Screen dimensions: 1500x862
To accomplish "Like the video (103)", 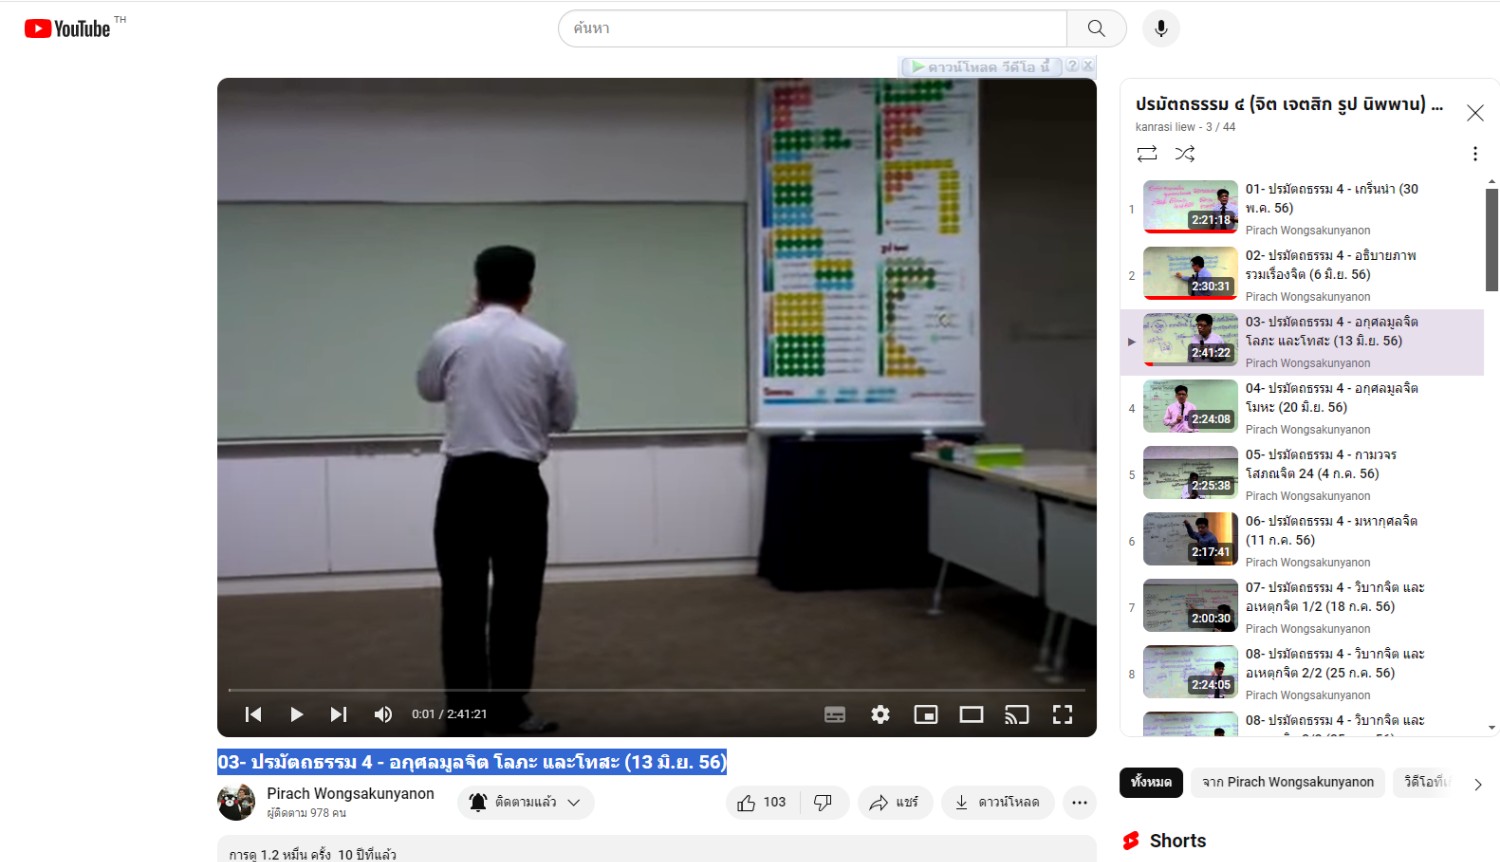I will tap(762, 802).
